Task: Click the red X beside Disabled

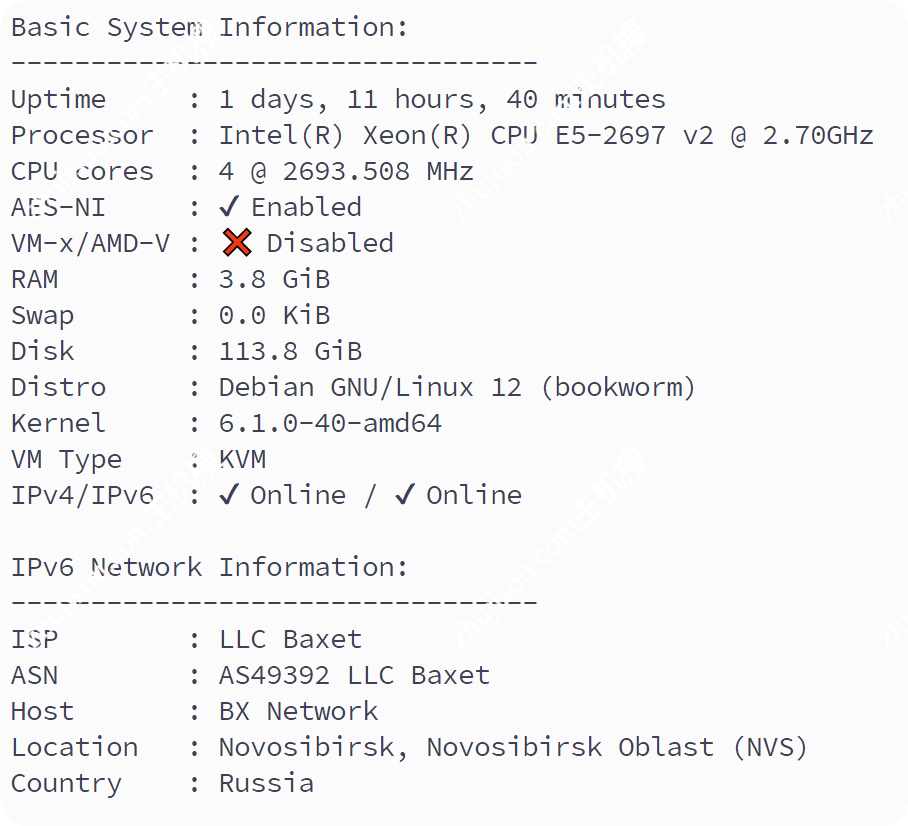Action: pyautogui.click(x=237, y=243)
